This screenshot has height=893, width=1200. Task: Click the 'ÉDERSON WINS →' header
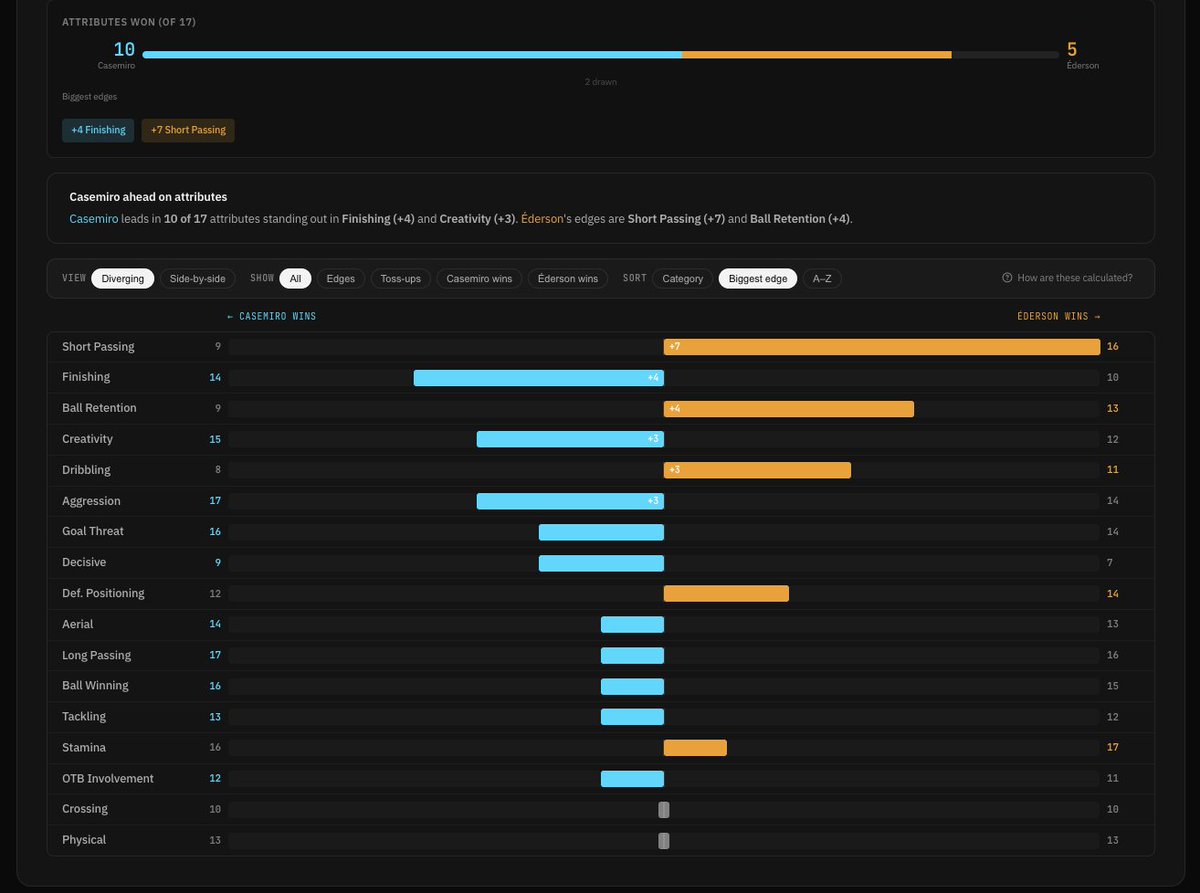click(1059, 316)
